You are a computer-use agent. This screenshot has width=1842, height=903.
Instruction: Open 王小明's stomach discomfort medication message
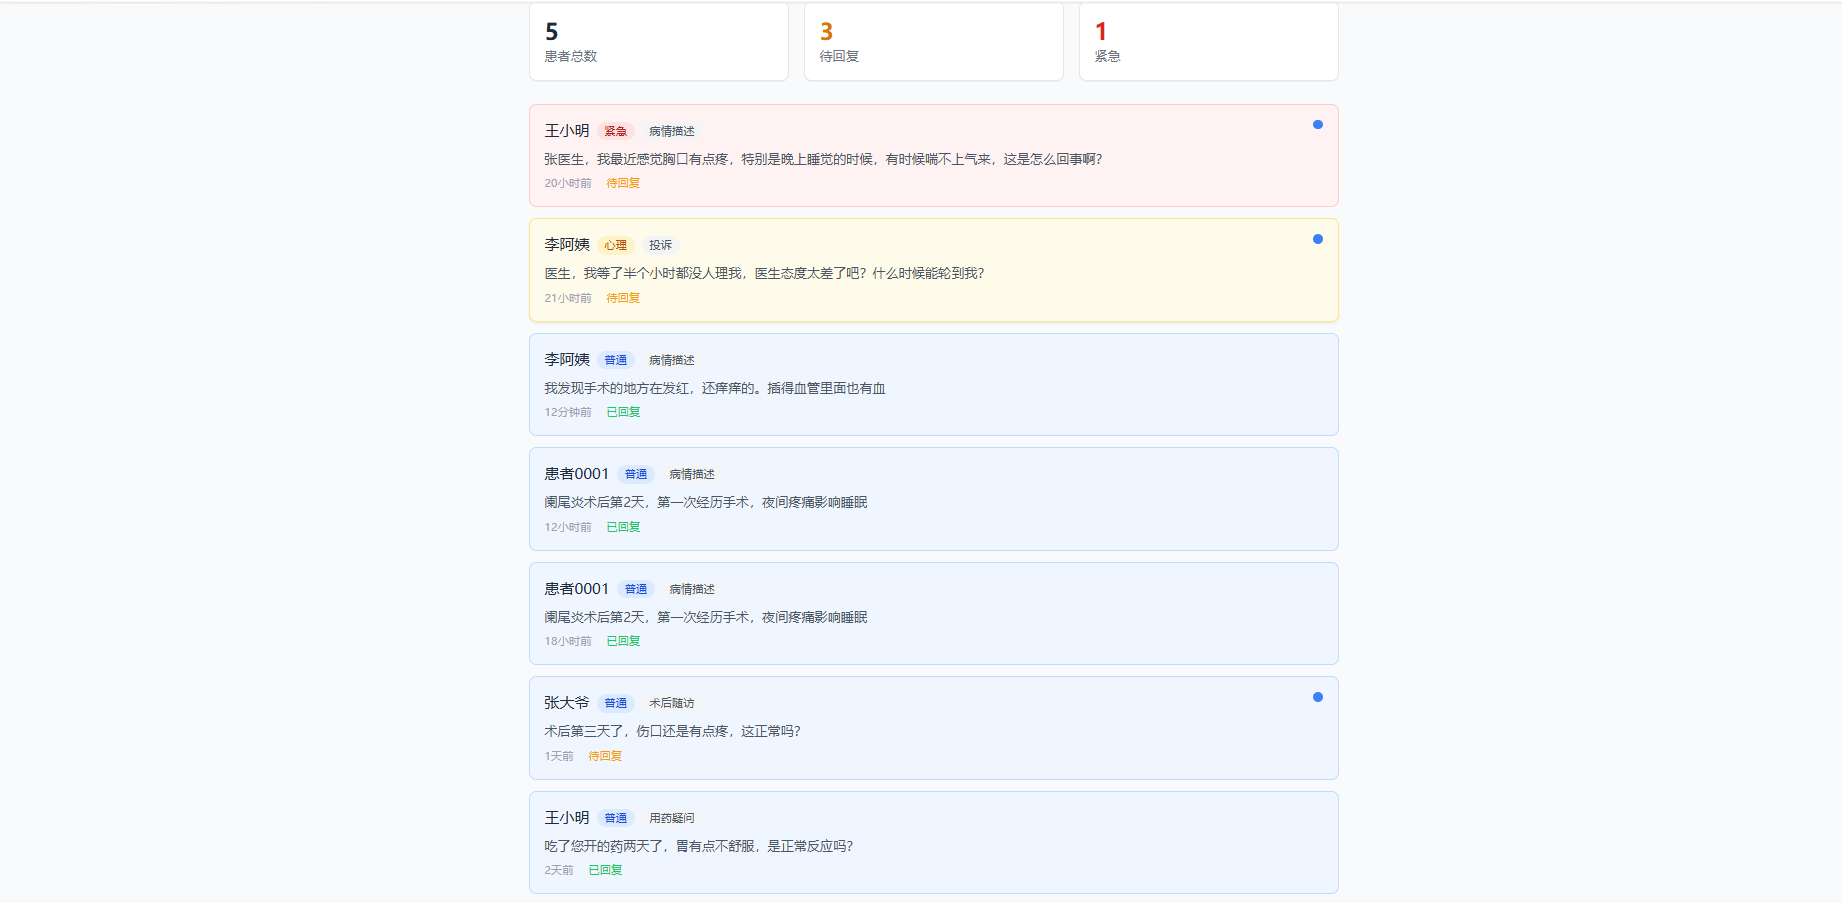click(698, 846)
